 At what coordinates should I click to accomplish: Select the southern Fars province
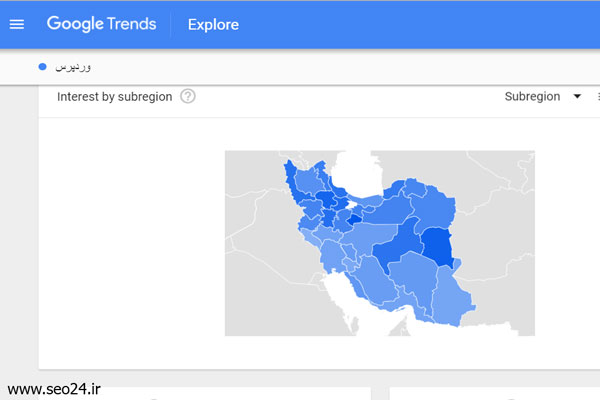[x=372, y=279]
